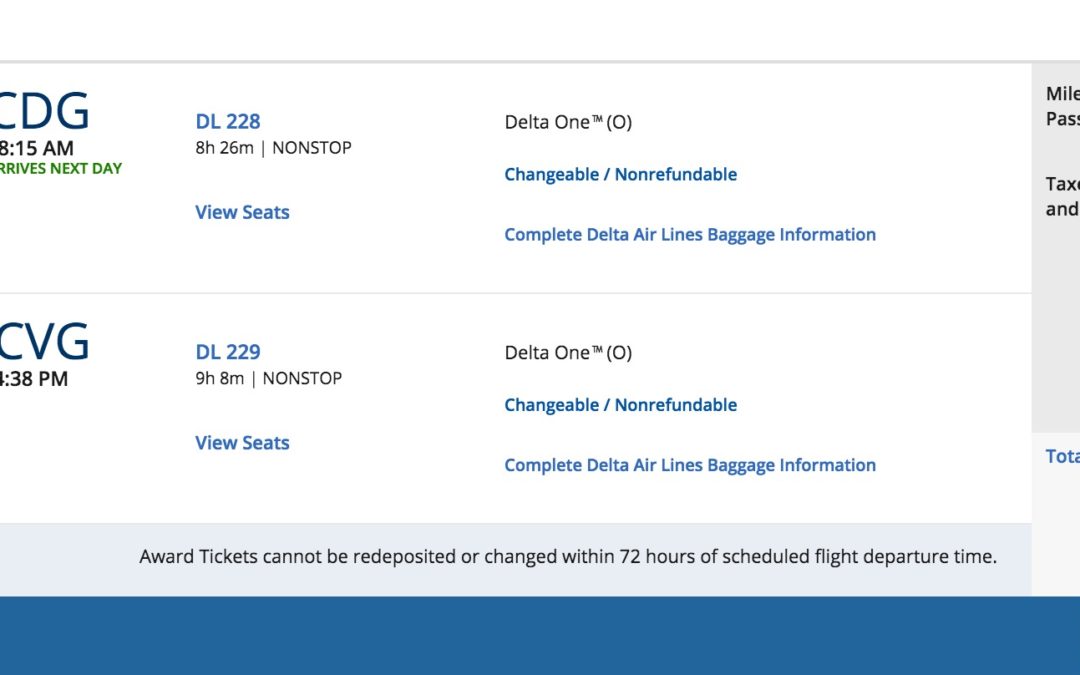Open baggage information link for CVG flight

690,465
